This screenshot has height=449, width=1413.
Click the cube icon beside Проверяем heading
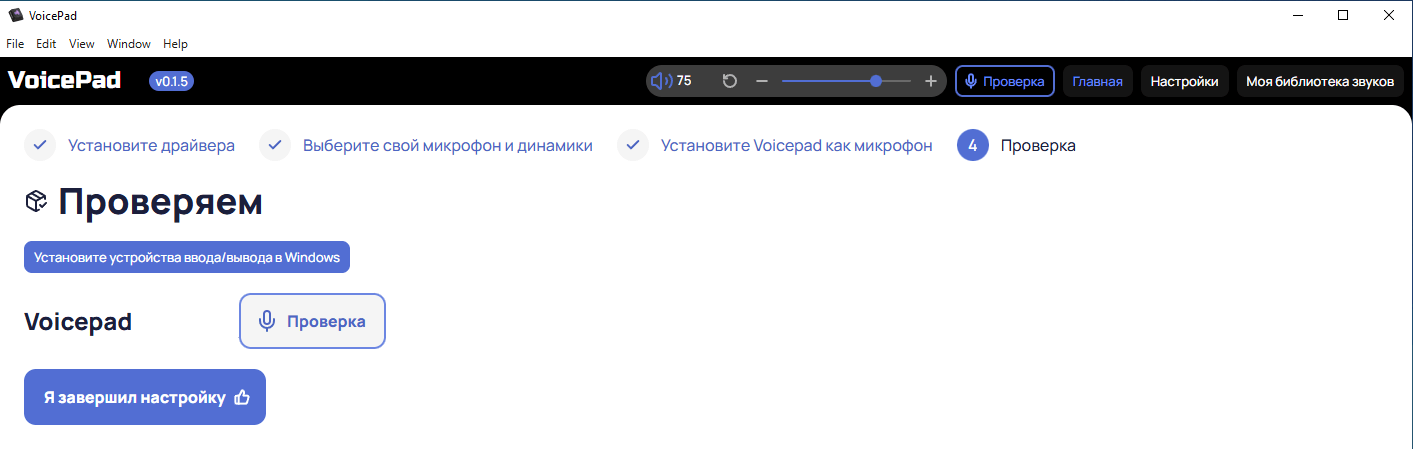coord(36,202)
